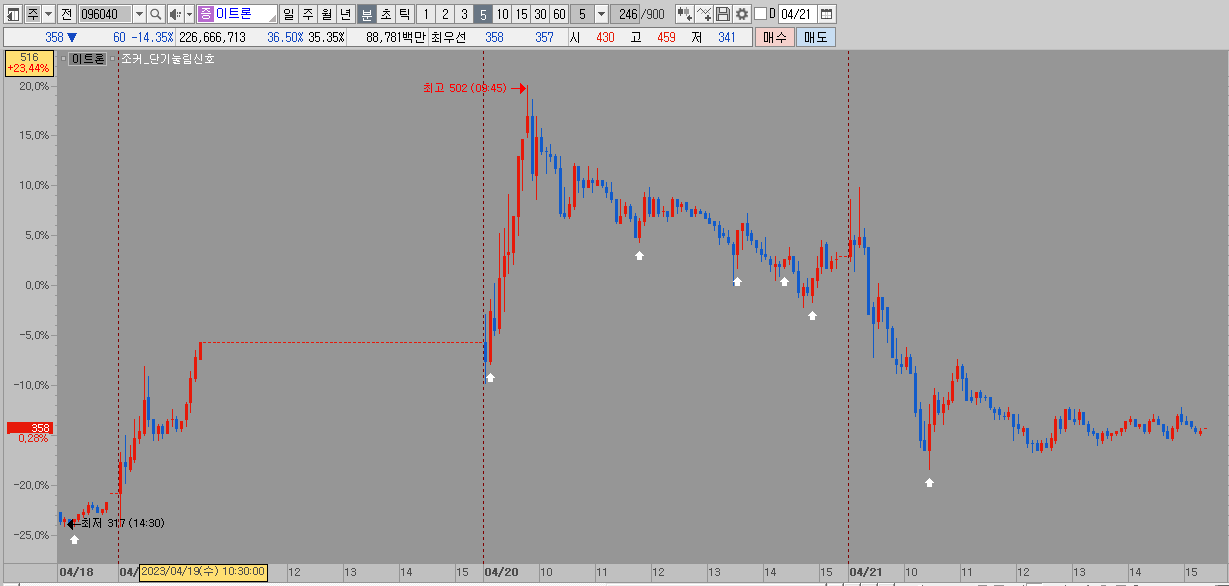Image resolution: width=1229 pixels, height=586 pixels.
Task: Click the 전 button
Action: pyautogui.click(x=67, y=14)
